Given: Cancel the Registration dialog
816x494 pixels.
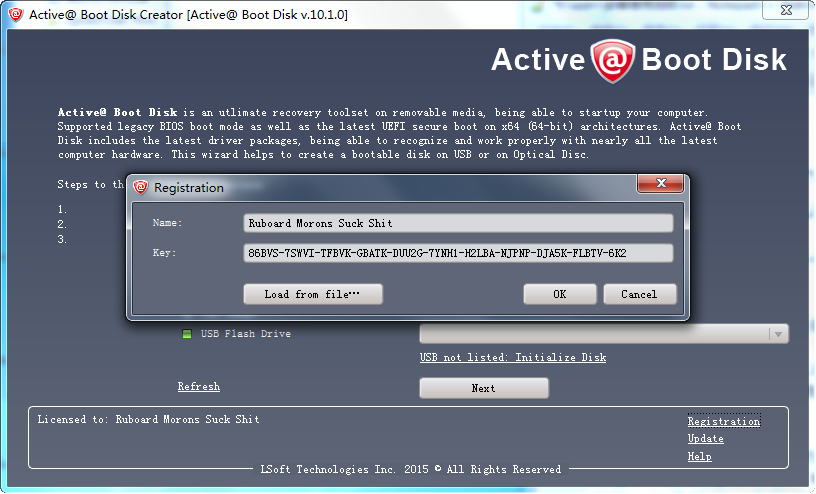Looking at the screenshot, I should pos(639,294).
